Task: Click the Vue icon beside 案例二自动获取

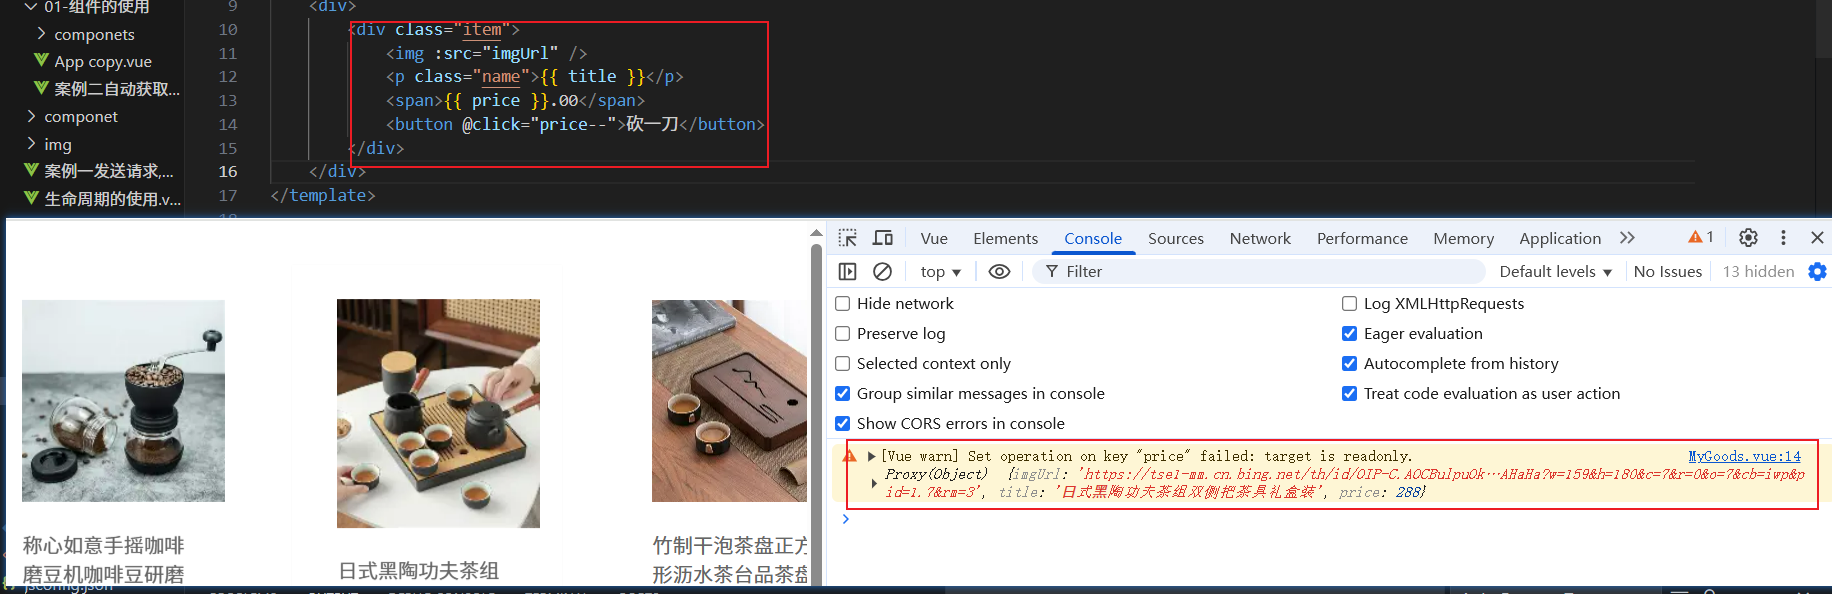Action: click(x=41, y=88)
